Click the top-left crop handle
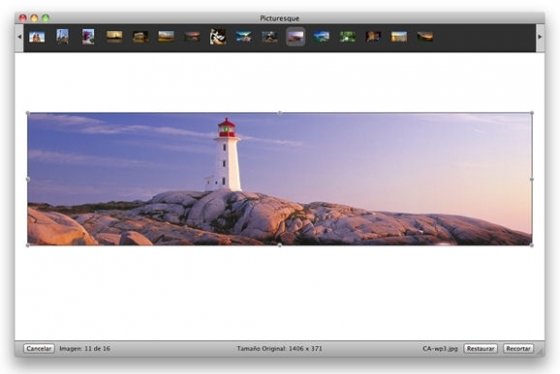 pos(28,113)
